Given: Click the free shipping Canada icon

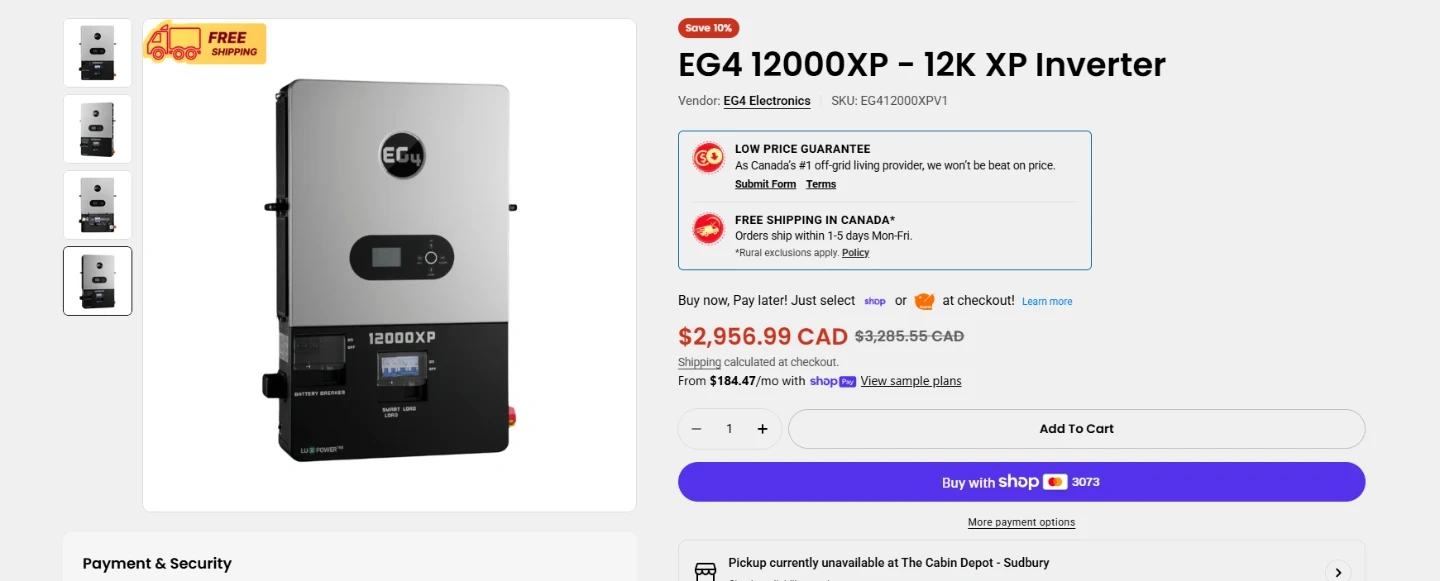Looking at the screenshot, I should click(708, 228).
